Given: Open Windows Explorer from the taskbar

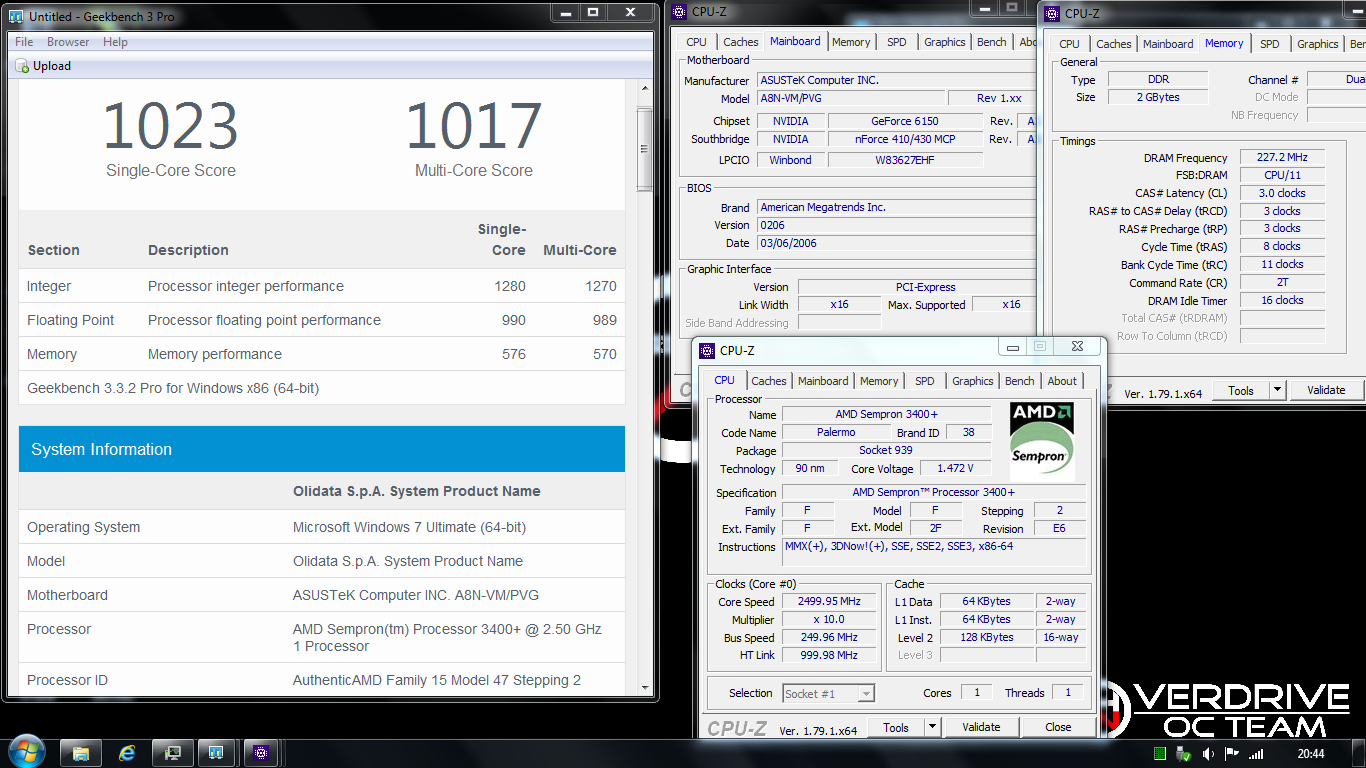Looking at the screenshot, I should pos(81,752).
